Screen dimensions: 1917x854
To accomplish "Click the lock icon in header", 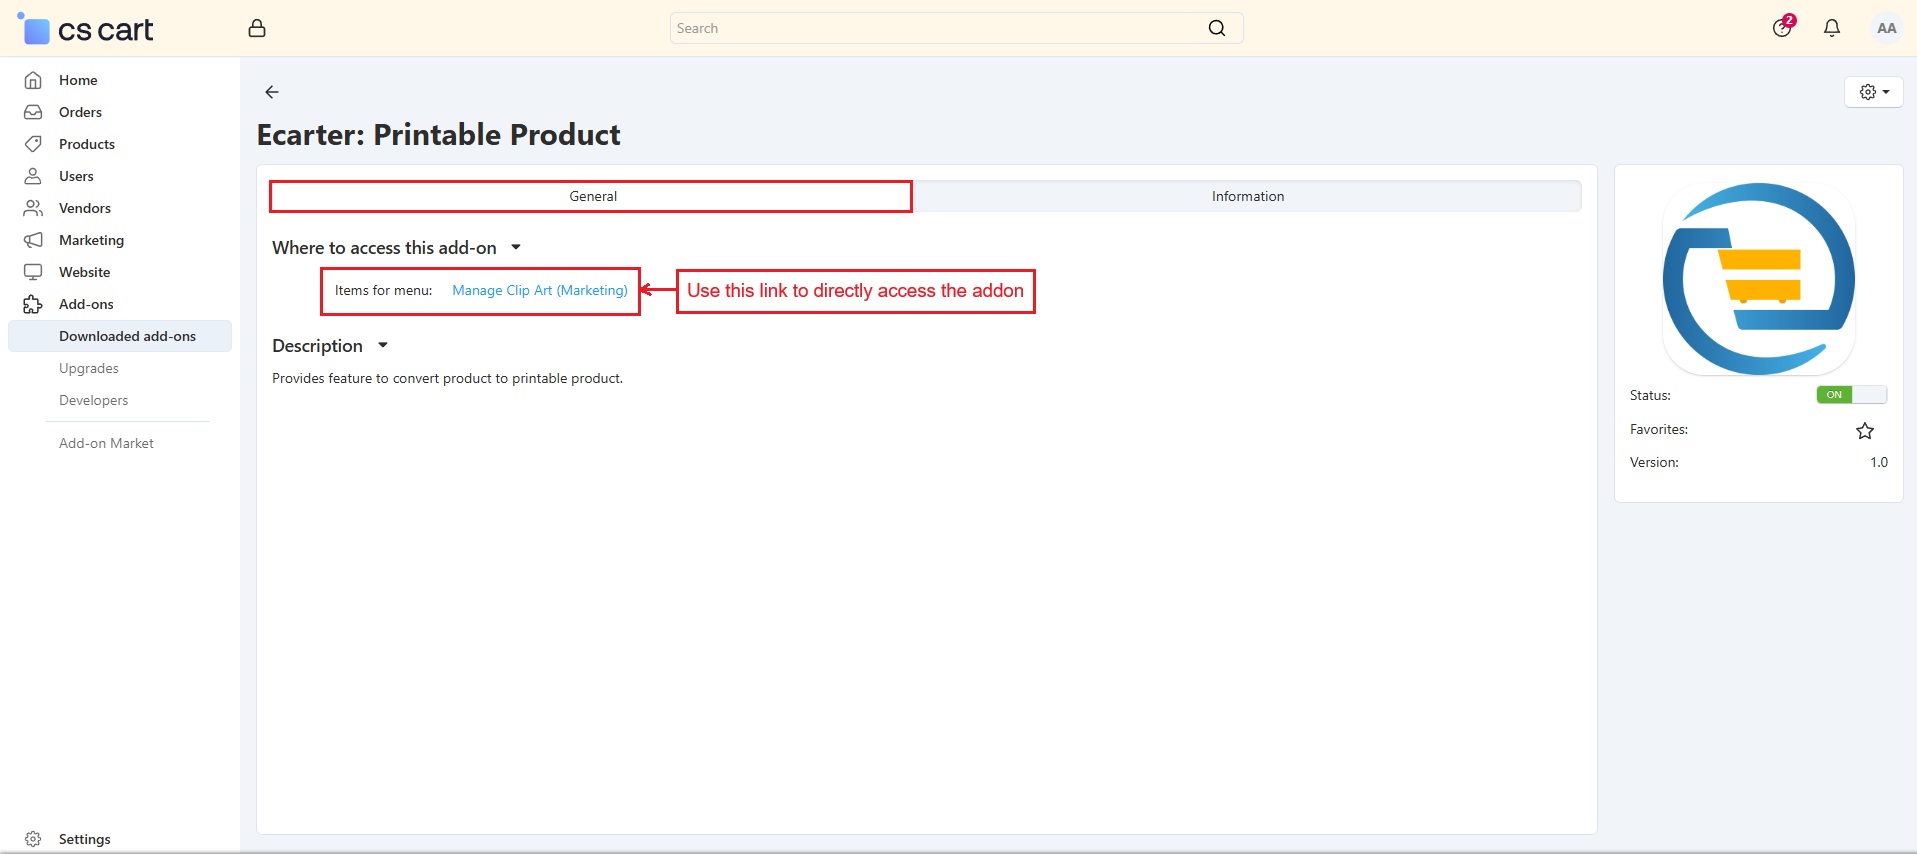I will click(x=257, y=28).
